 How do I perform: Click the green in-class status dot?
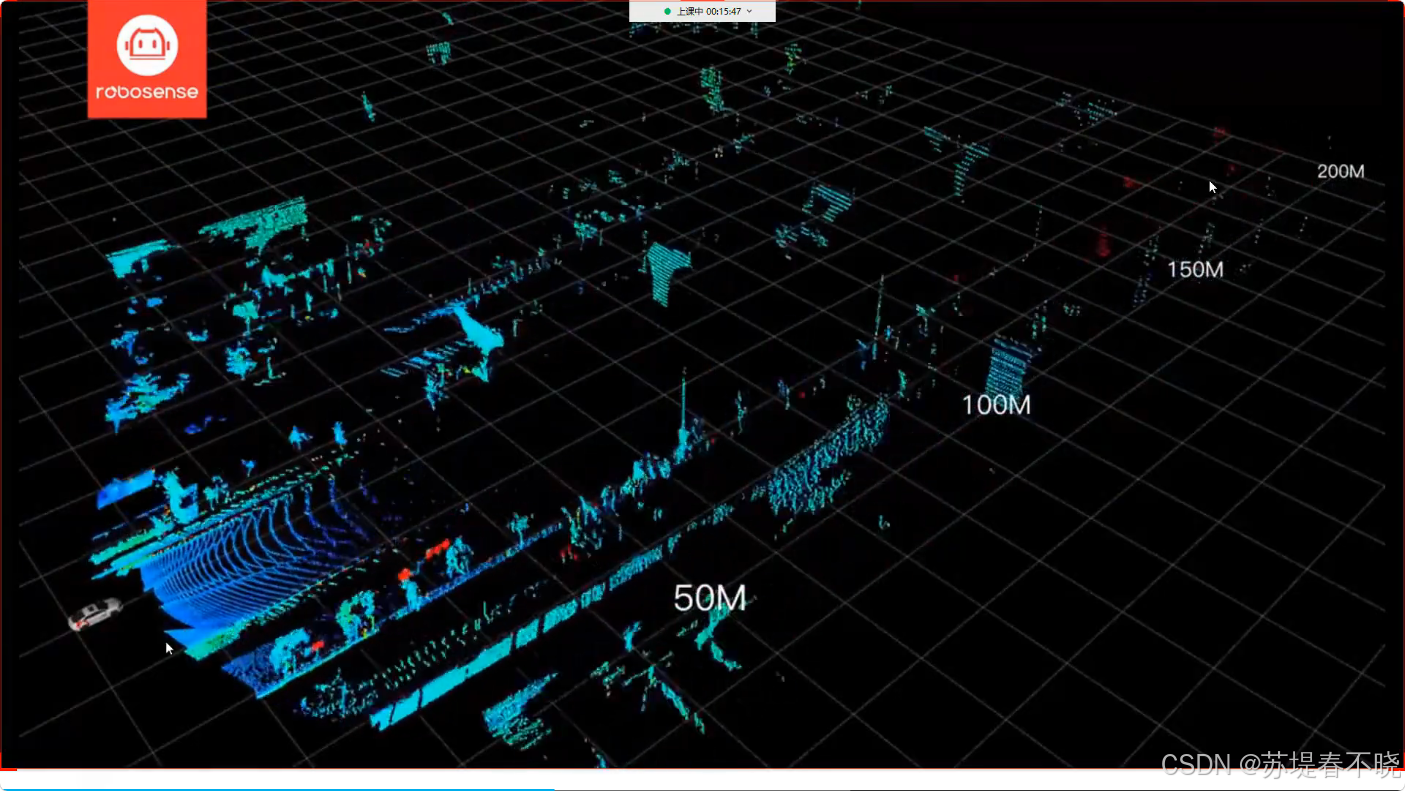pos(667,11)
